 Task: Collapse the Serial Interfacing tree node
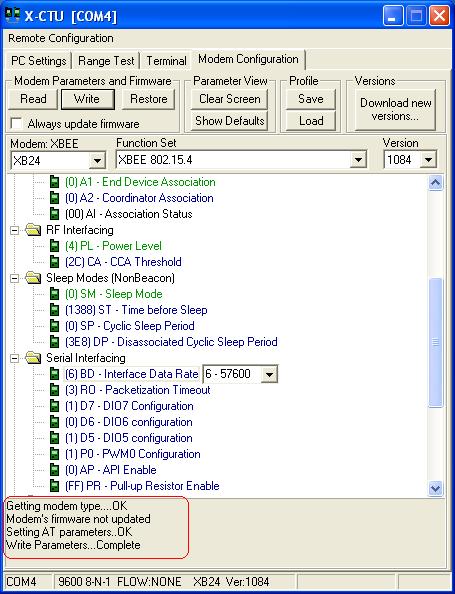tap(14, 358)
